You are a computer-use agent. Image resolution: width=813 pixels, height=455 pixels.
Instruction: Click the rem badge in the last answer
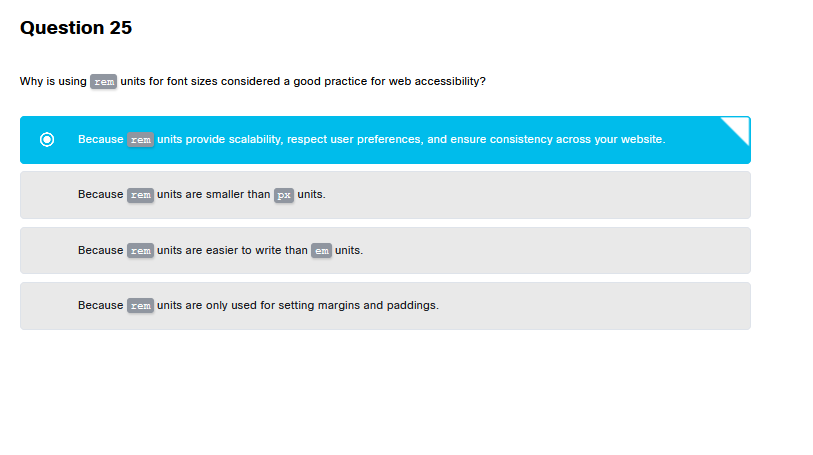(140, 305)
